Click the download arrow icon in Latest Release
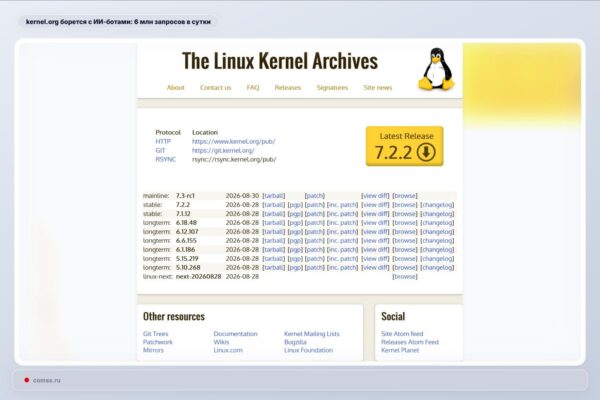 click(x=426, y=152)
